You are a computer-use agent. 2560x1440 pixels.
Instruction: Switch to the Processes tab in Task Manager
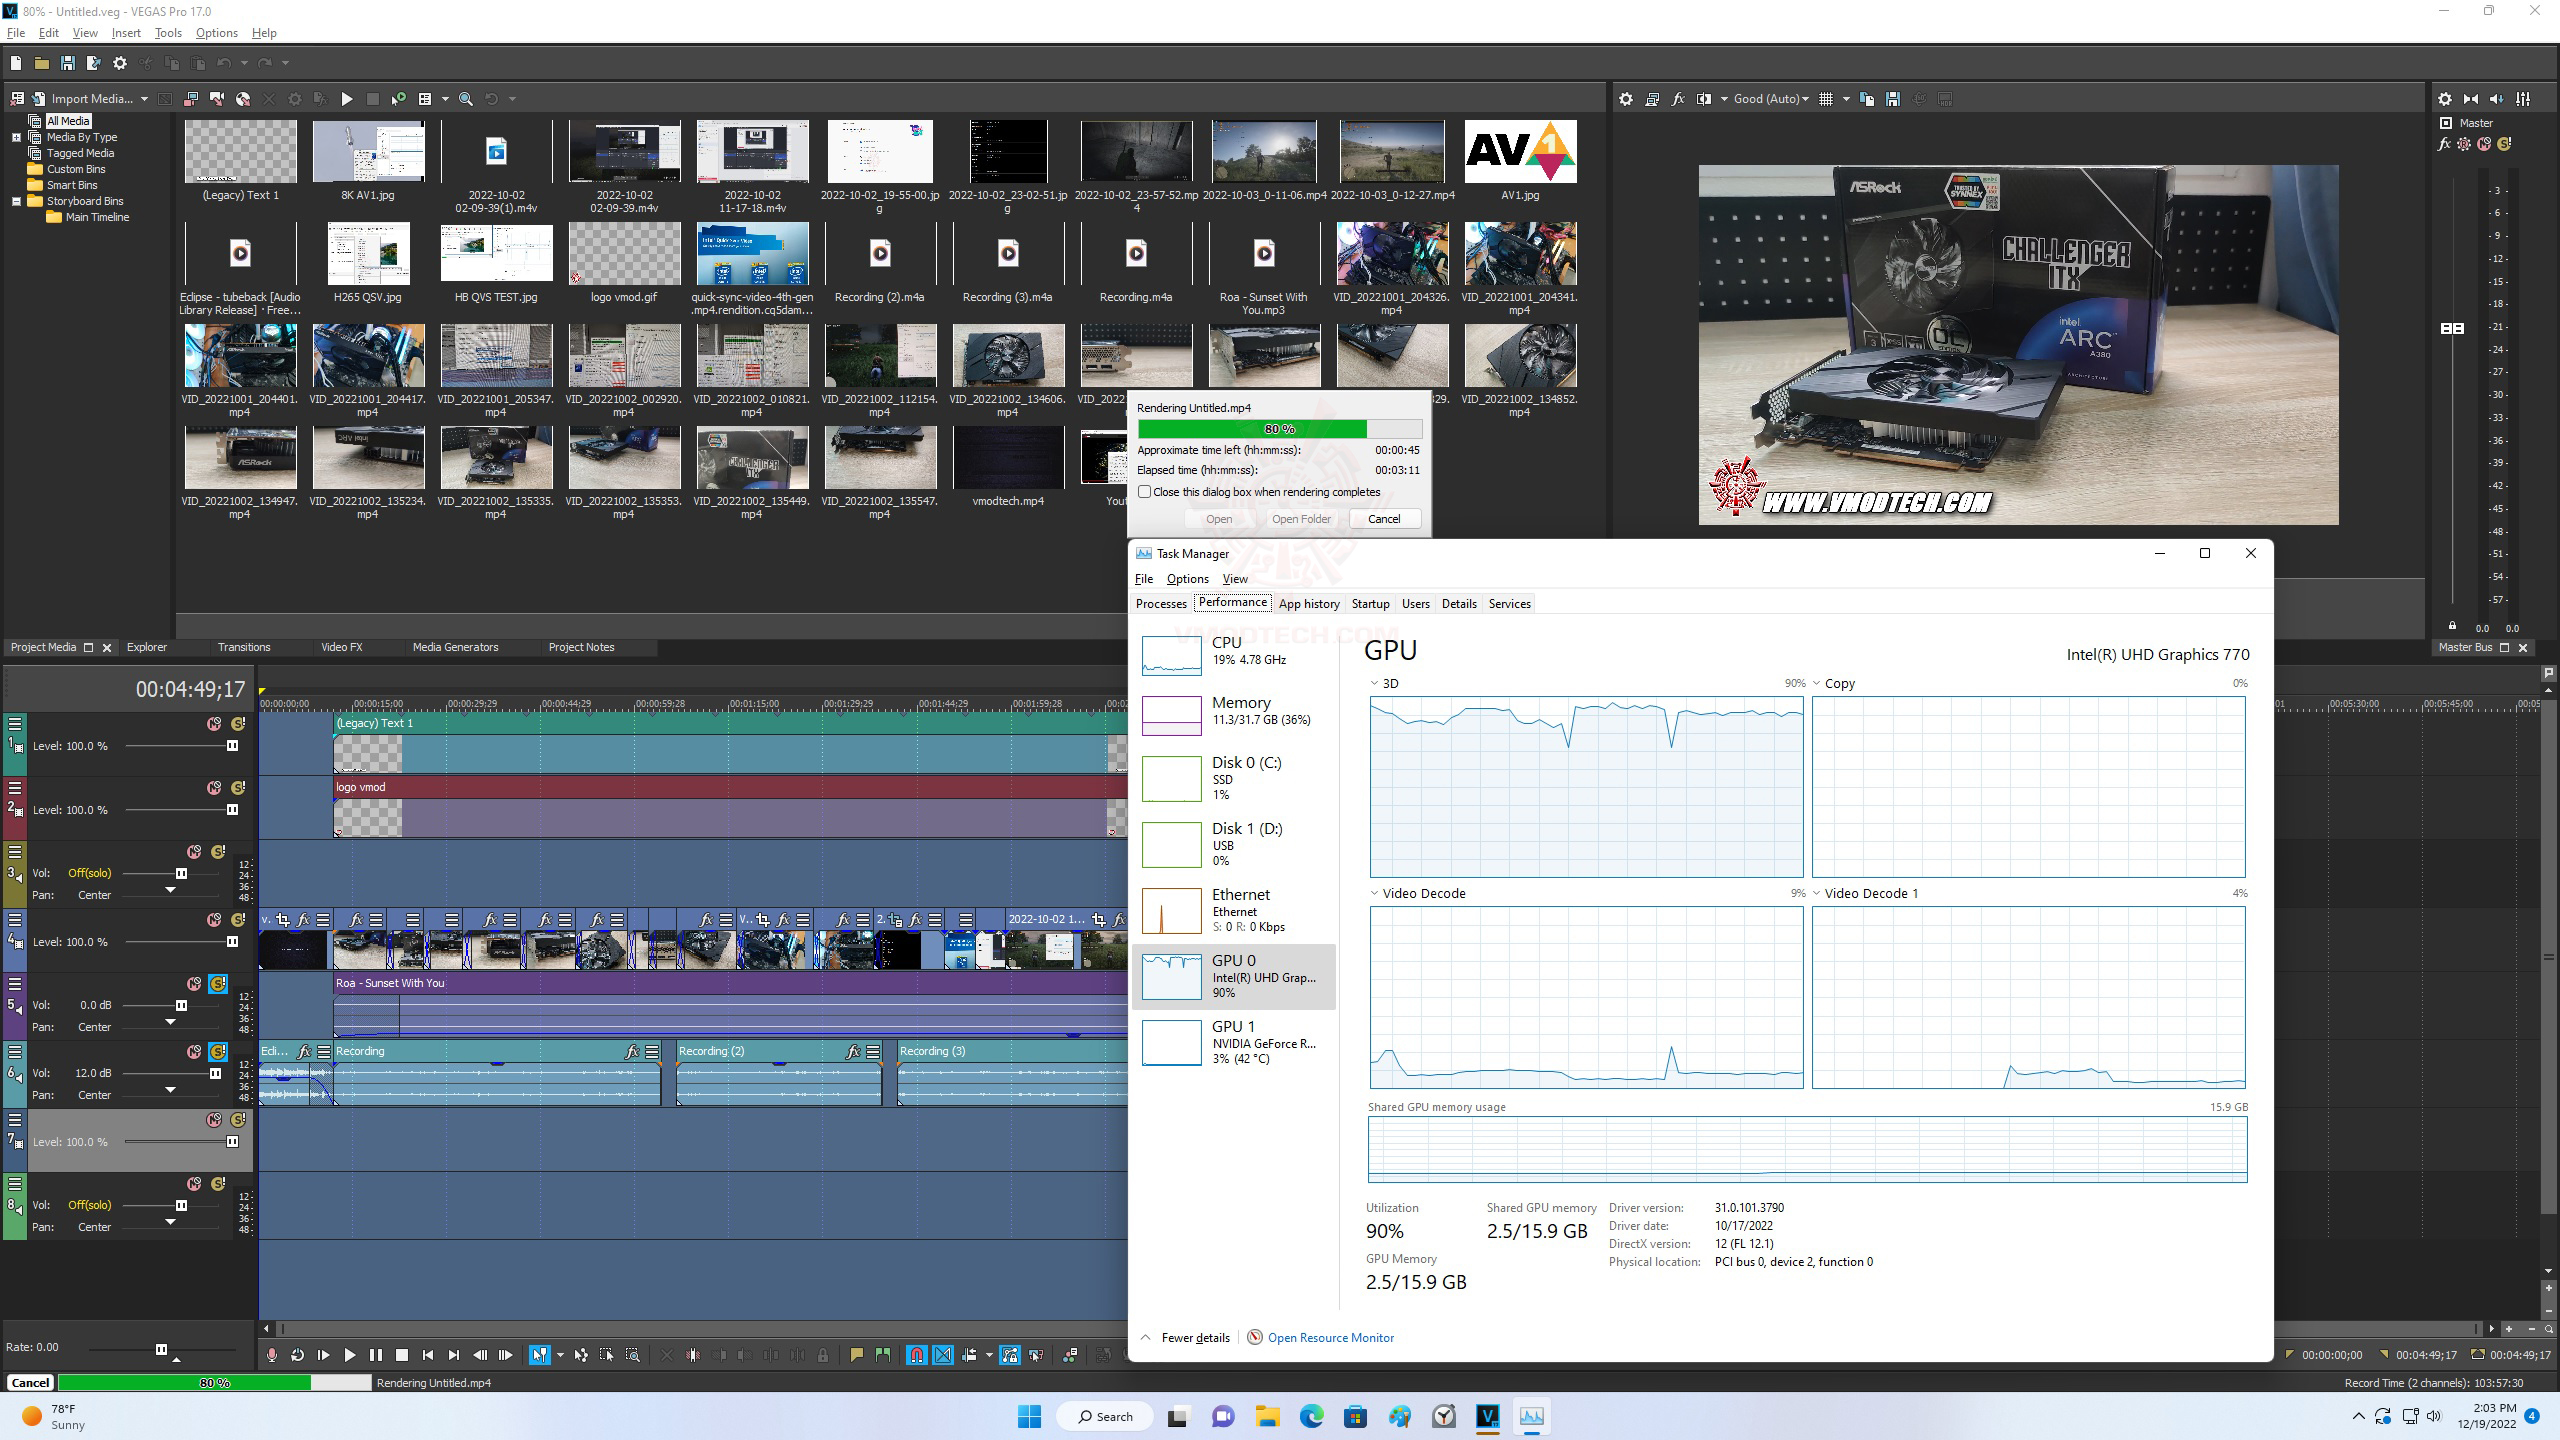point(1160,603)
